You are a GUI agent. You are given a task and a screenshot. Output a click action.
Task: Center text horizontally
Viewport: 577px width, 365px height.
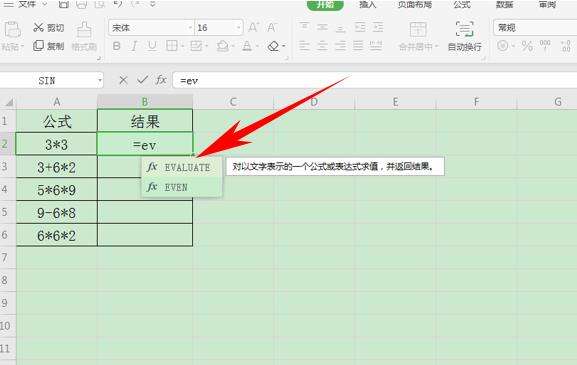coord(322,46)
